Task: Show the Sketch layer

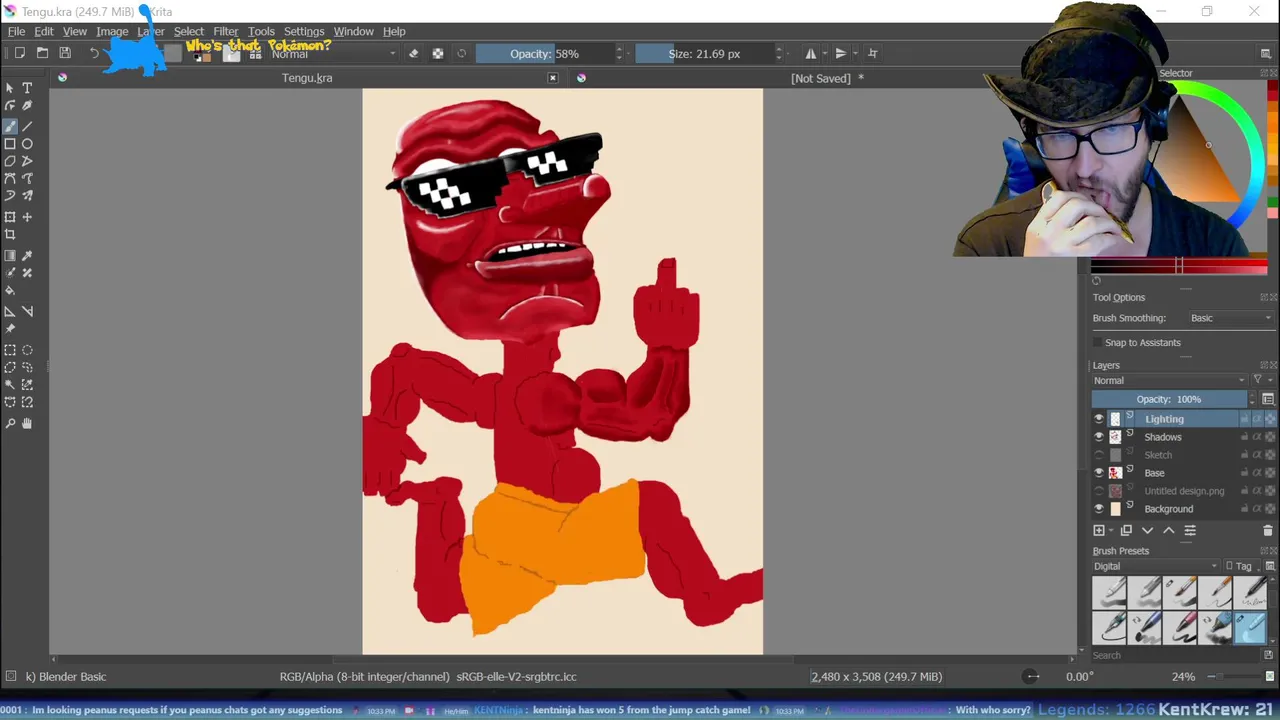Action: click(1099, 455)
